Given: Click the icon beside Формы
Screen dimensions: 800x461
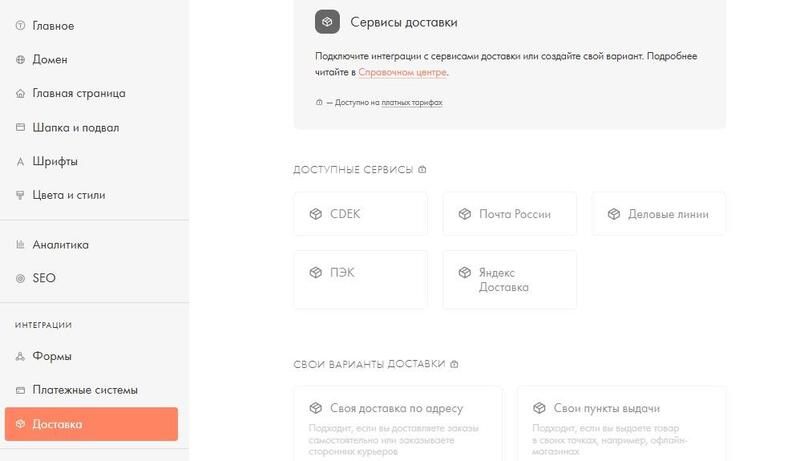Looking at the screenshot, I should 20,356.
